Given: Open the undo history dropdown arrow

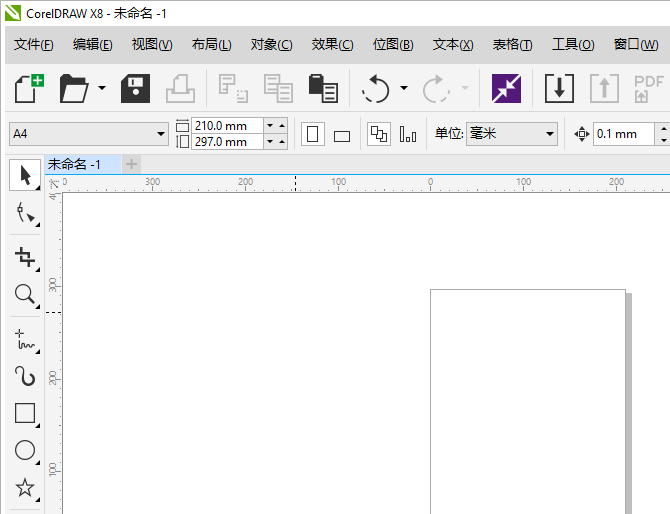Looking at the screenshot, I should pos(404,88).
